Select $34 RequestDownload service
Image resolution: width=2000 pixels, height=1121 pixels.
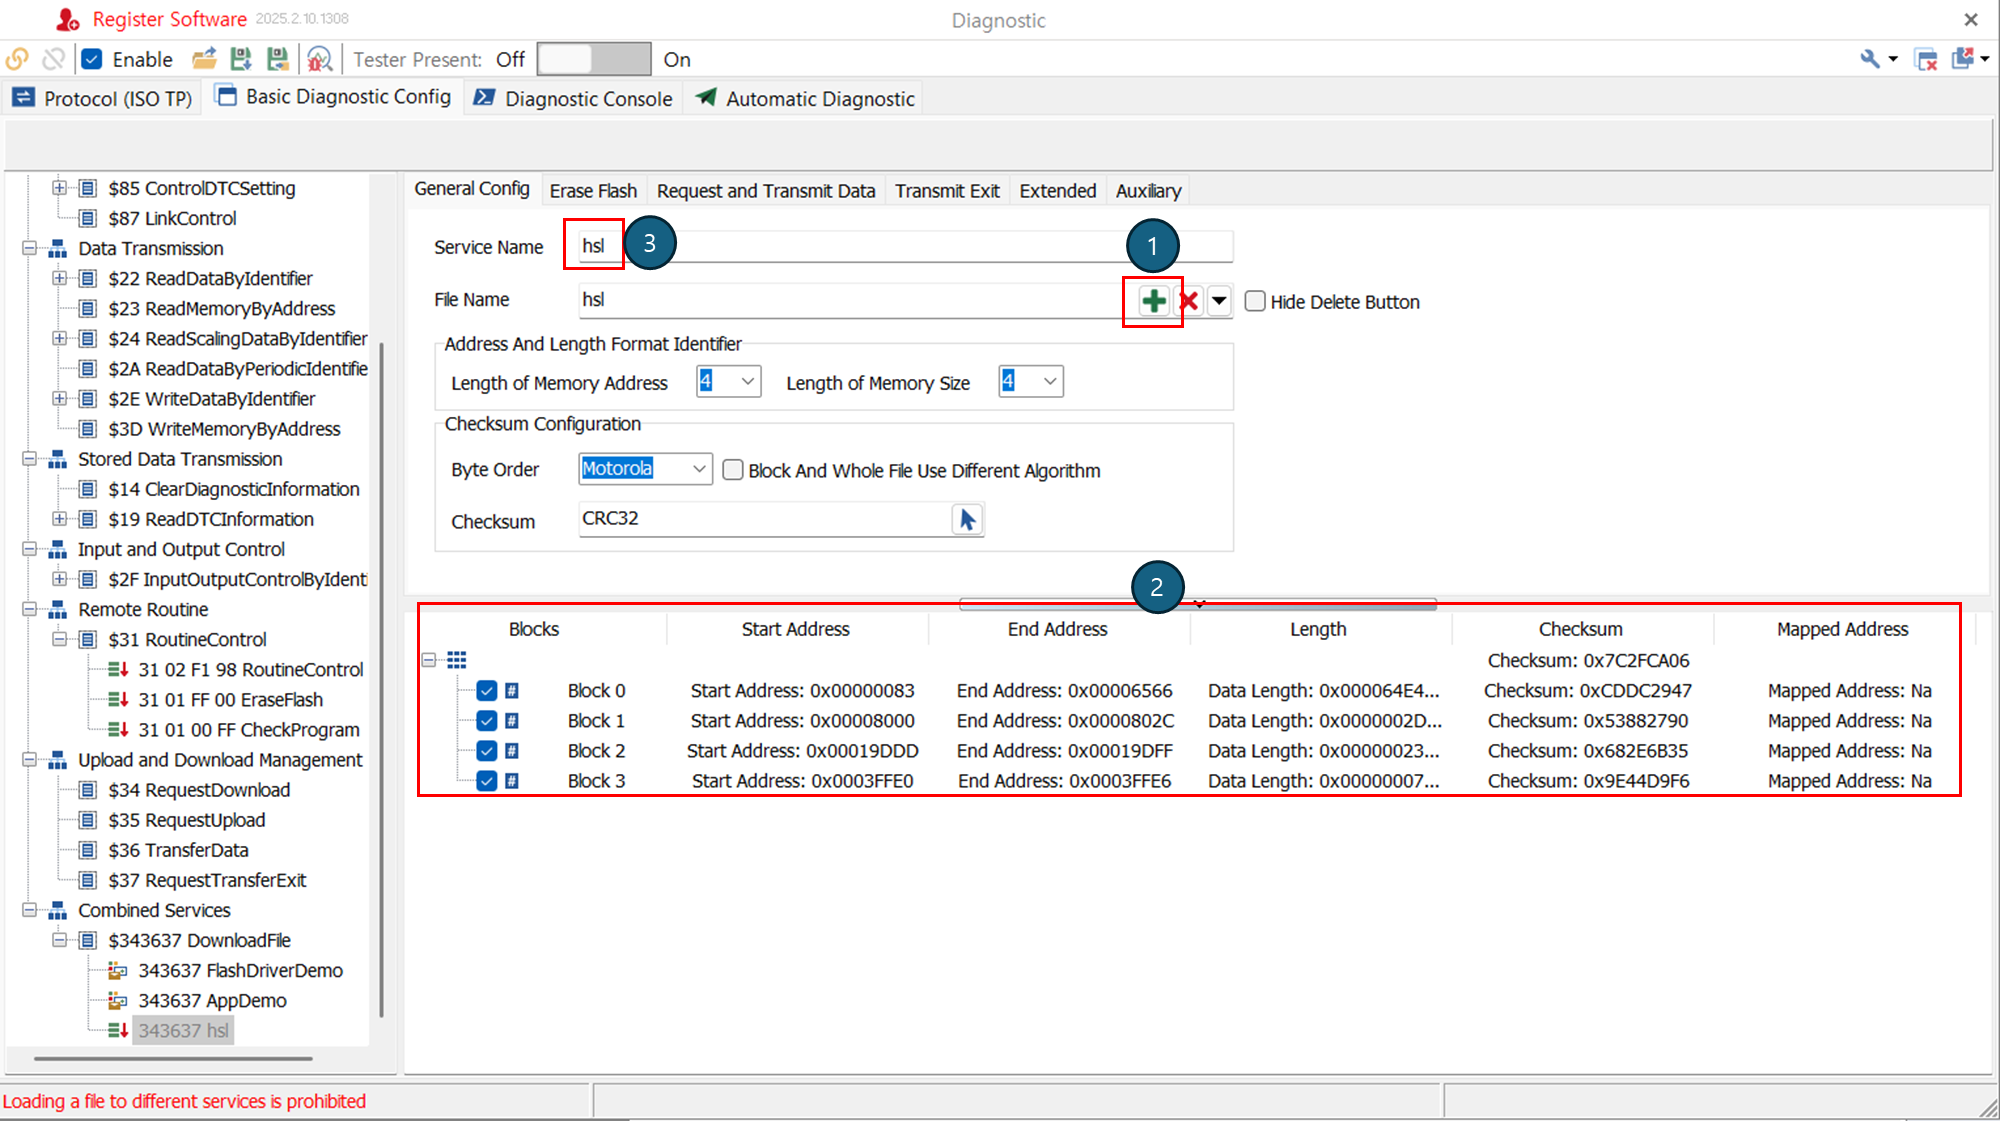(x=199, y=790)
